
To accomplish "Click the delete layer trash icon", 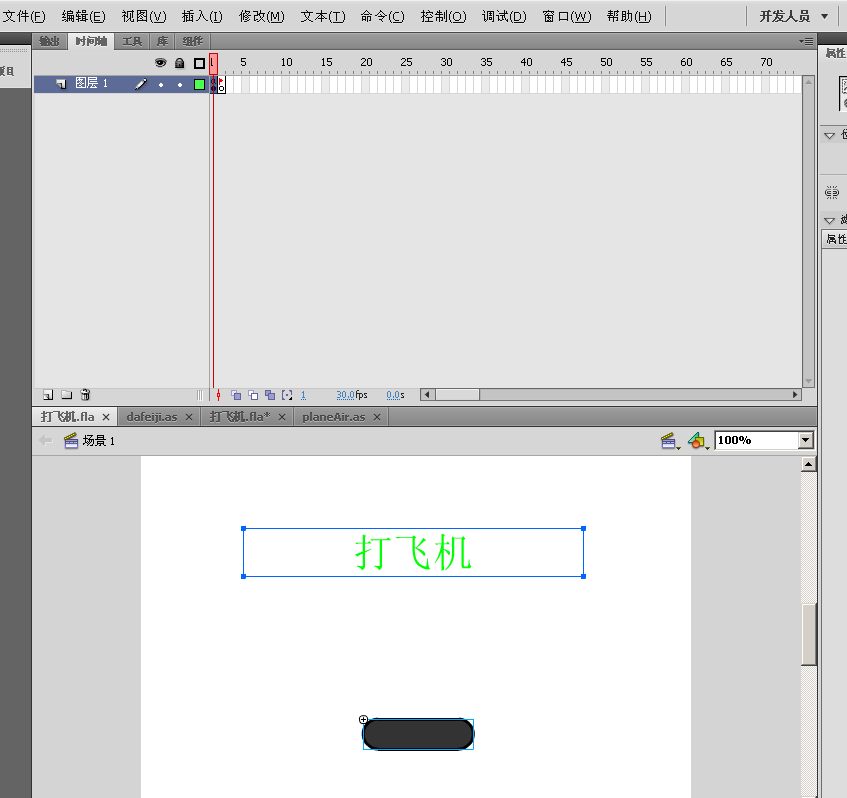I will (85, 395).
